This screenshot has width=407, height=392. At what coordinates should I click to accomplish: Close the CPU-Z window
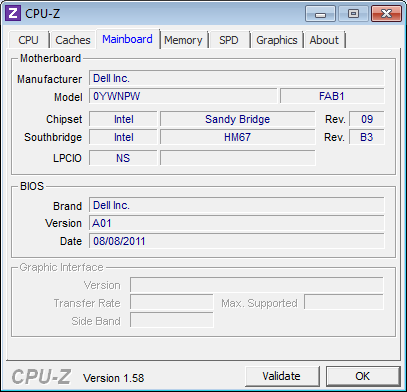point(386,14)
